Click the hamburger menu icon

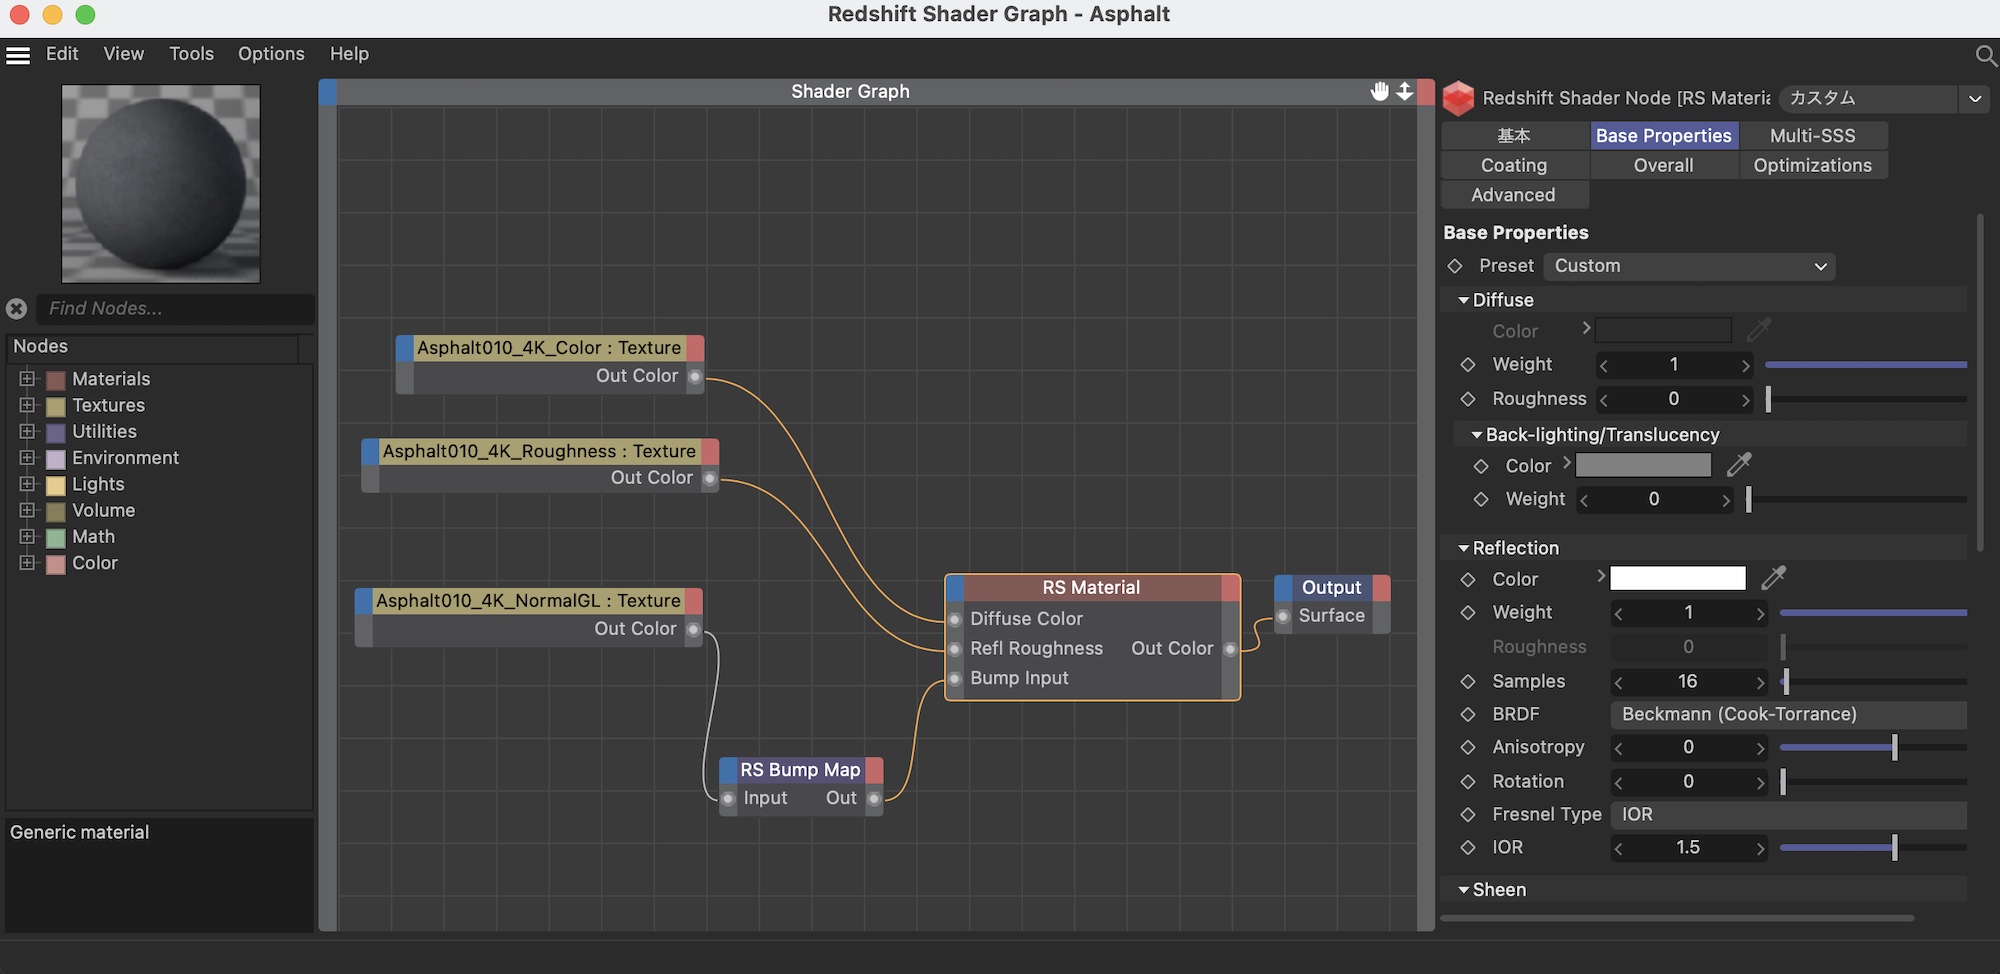click(x=18, y=55)
